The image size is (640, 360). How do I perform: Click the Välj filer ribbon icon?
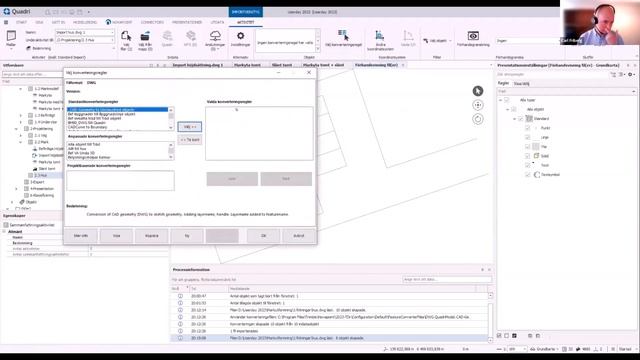(x=126, y=37)
